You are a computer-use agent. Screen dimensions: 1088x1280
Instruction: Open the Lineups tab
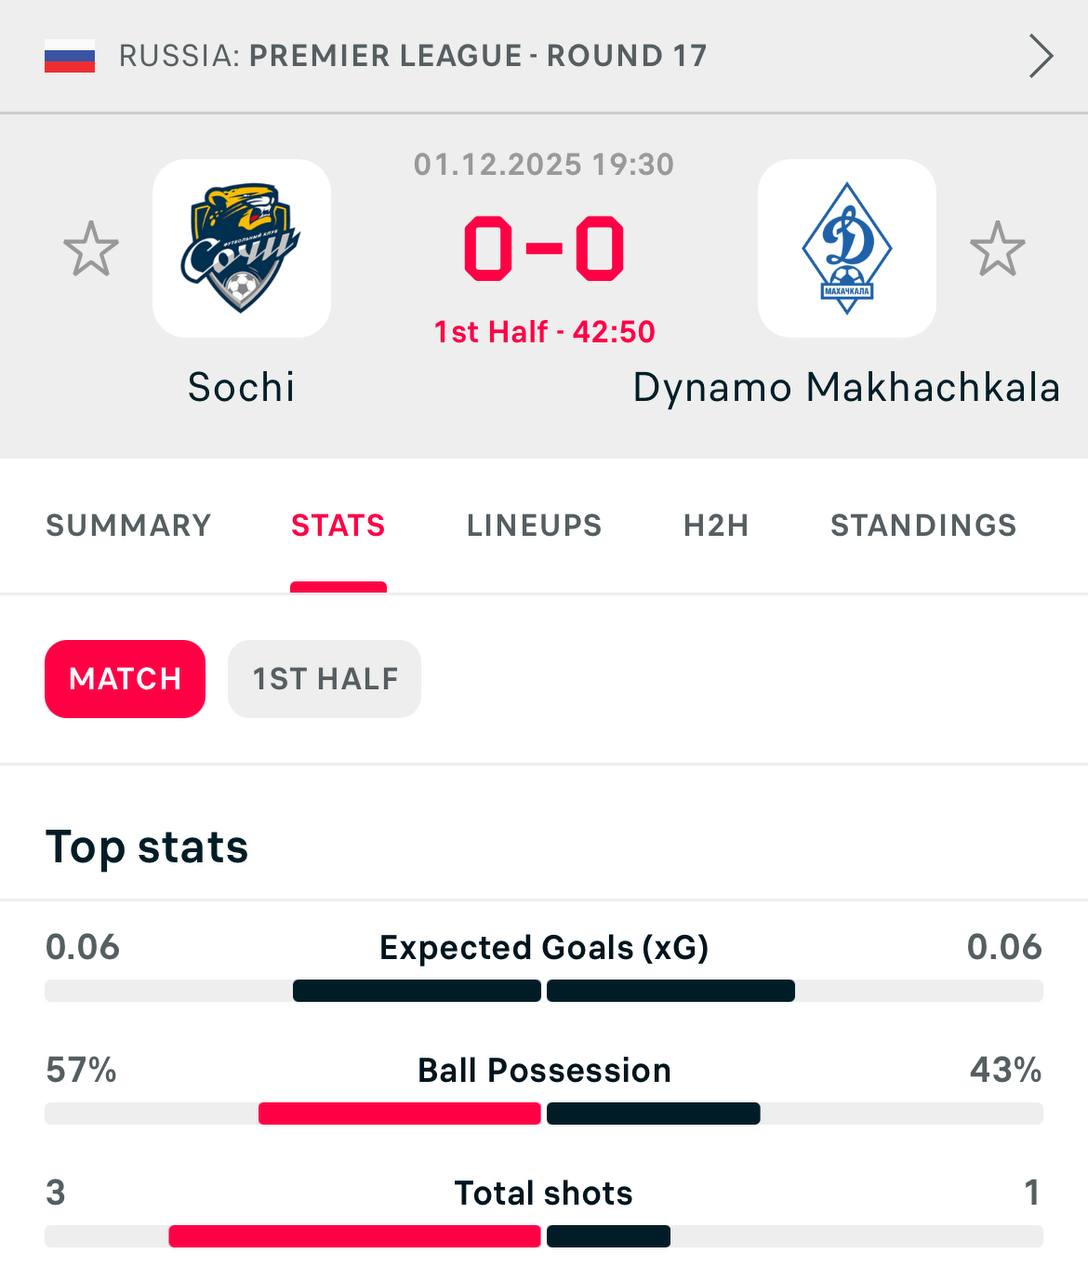tap(534, 525)
